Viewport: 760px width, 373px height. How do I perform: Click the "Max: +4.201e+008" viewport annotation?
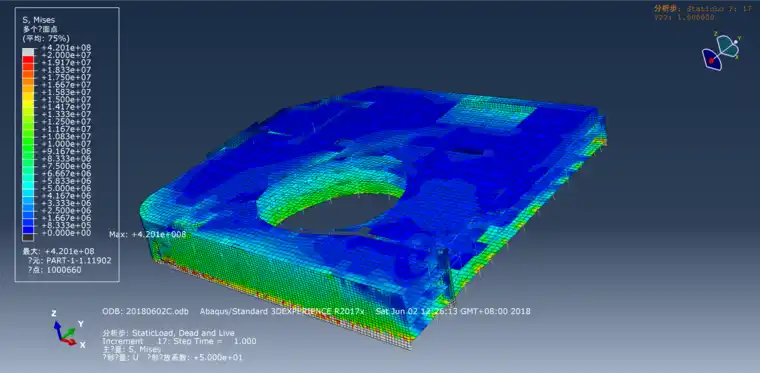(148, 235)
